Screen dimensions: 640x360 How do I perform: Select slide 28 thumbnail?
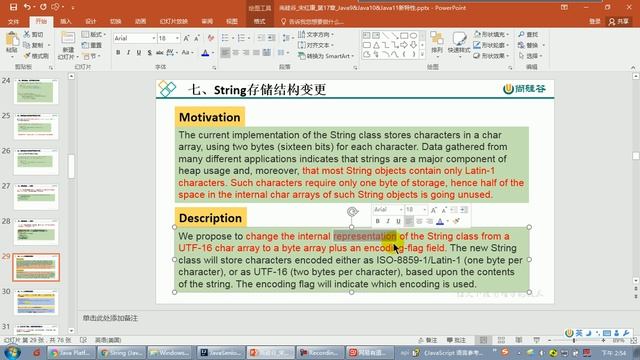tap(36, 232)
